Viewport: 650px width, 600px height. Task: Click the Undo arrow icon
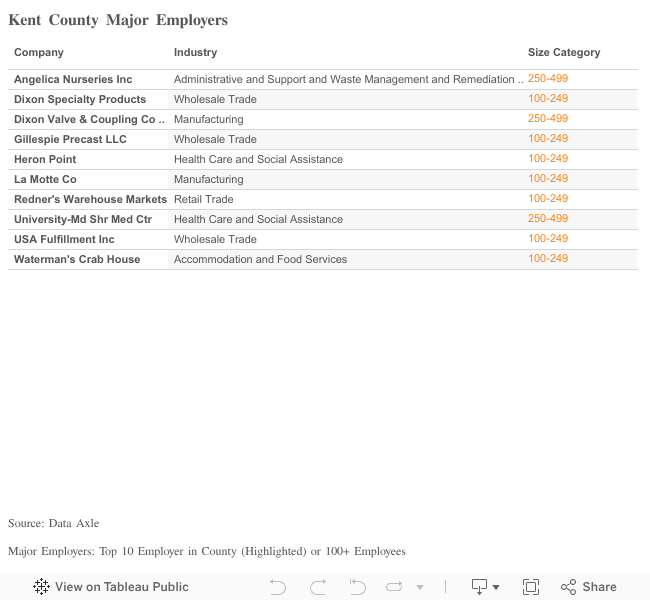tap(278, 587)
